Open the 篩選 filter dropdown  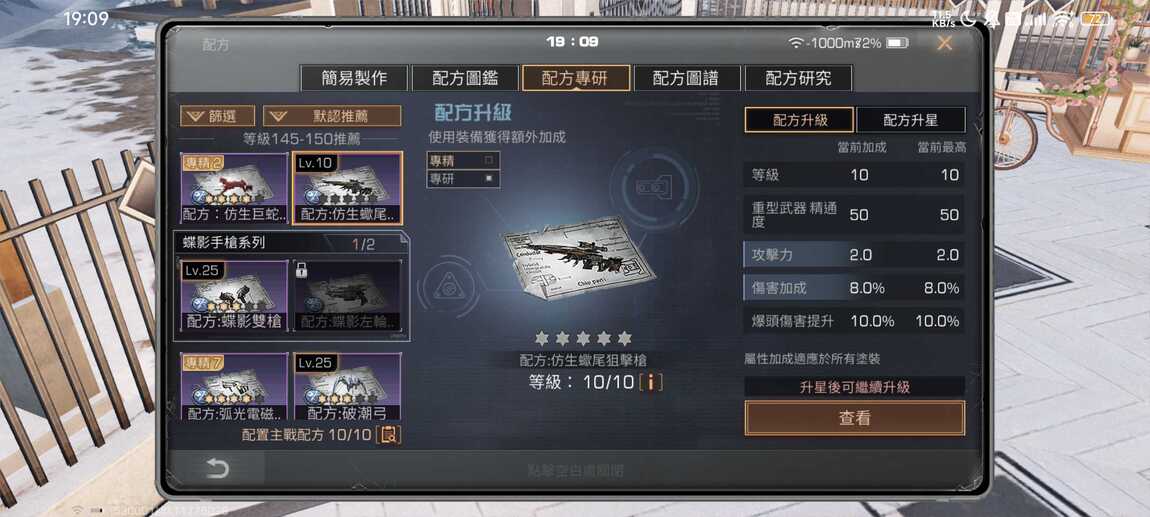[x=218, y=116]
